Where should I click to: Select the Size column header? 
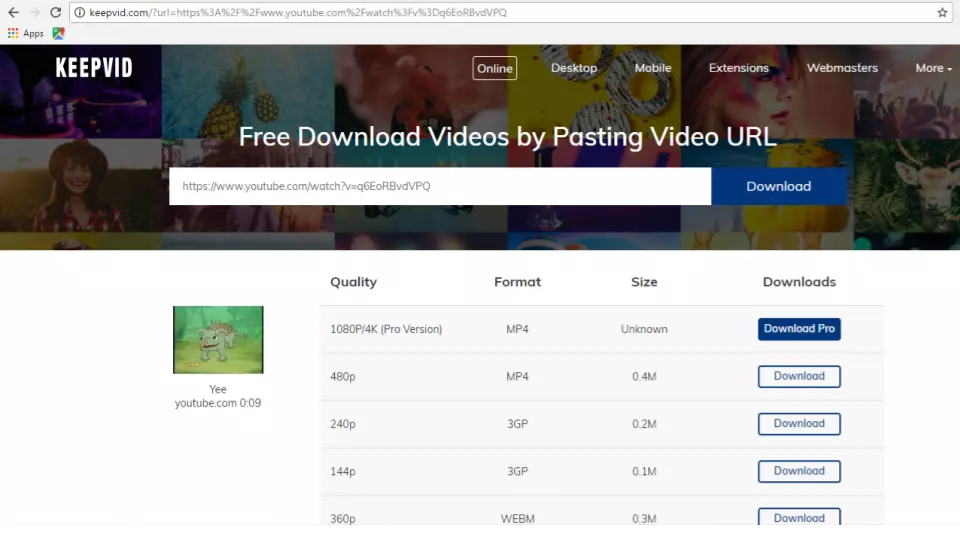coord(644,282)
